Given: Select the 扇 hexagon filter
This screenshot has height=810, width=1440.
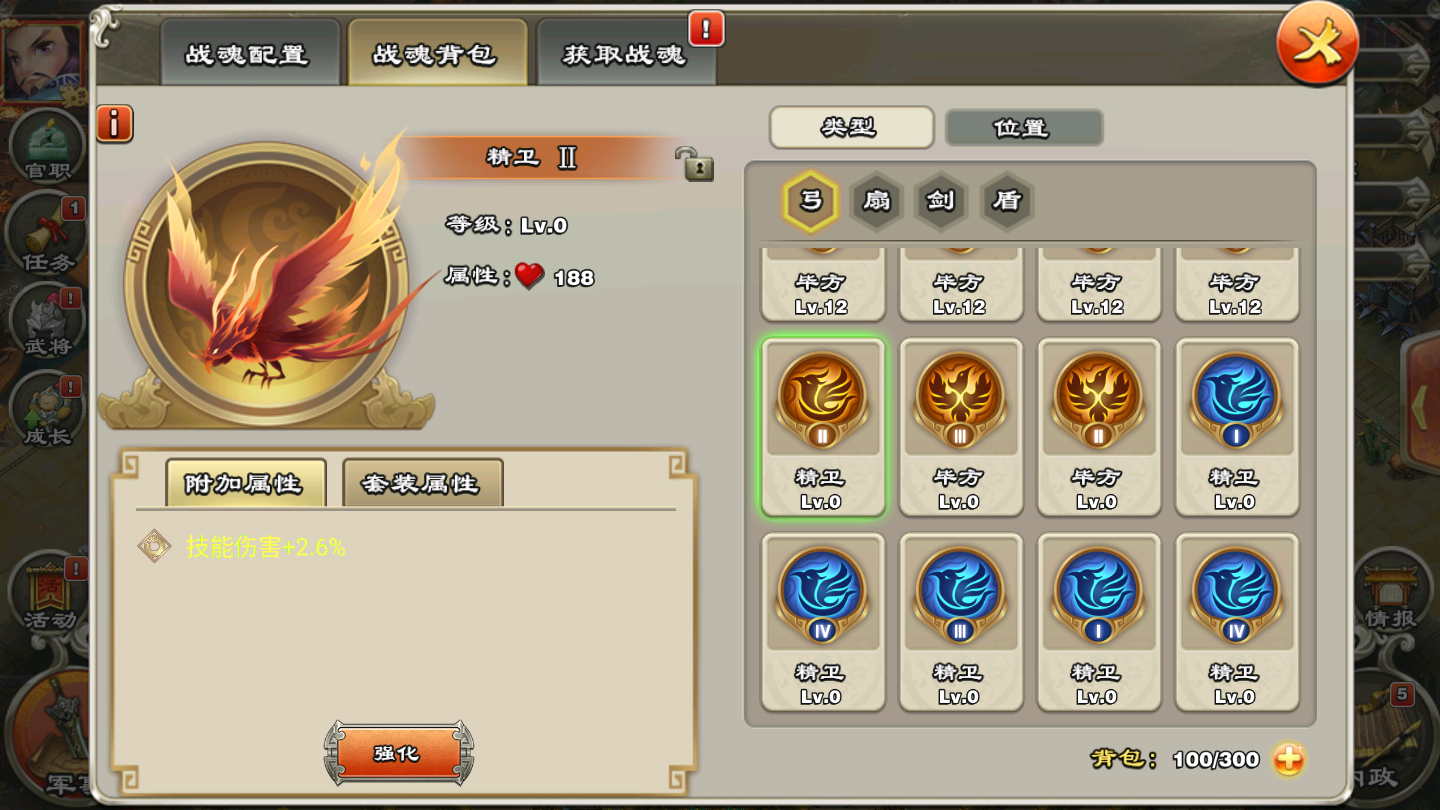Looking at the screenshot, I should [x=876, y=201].
